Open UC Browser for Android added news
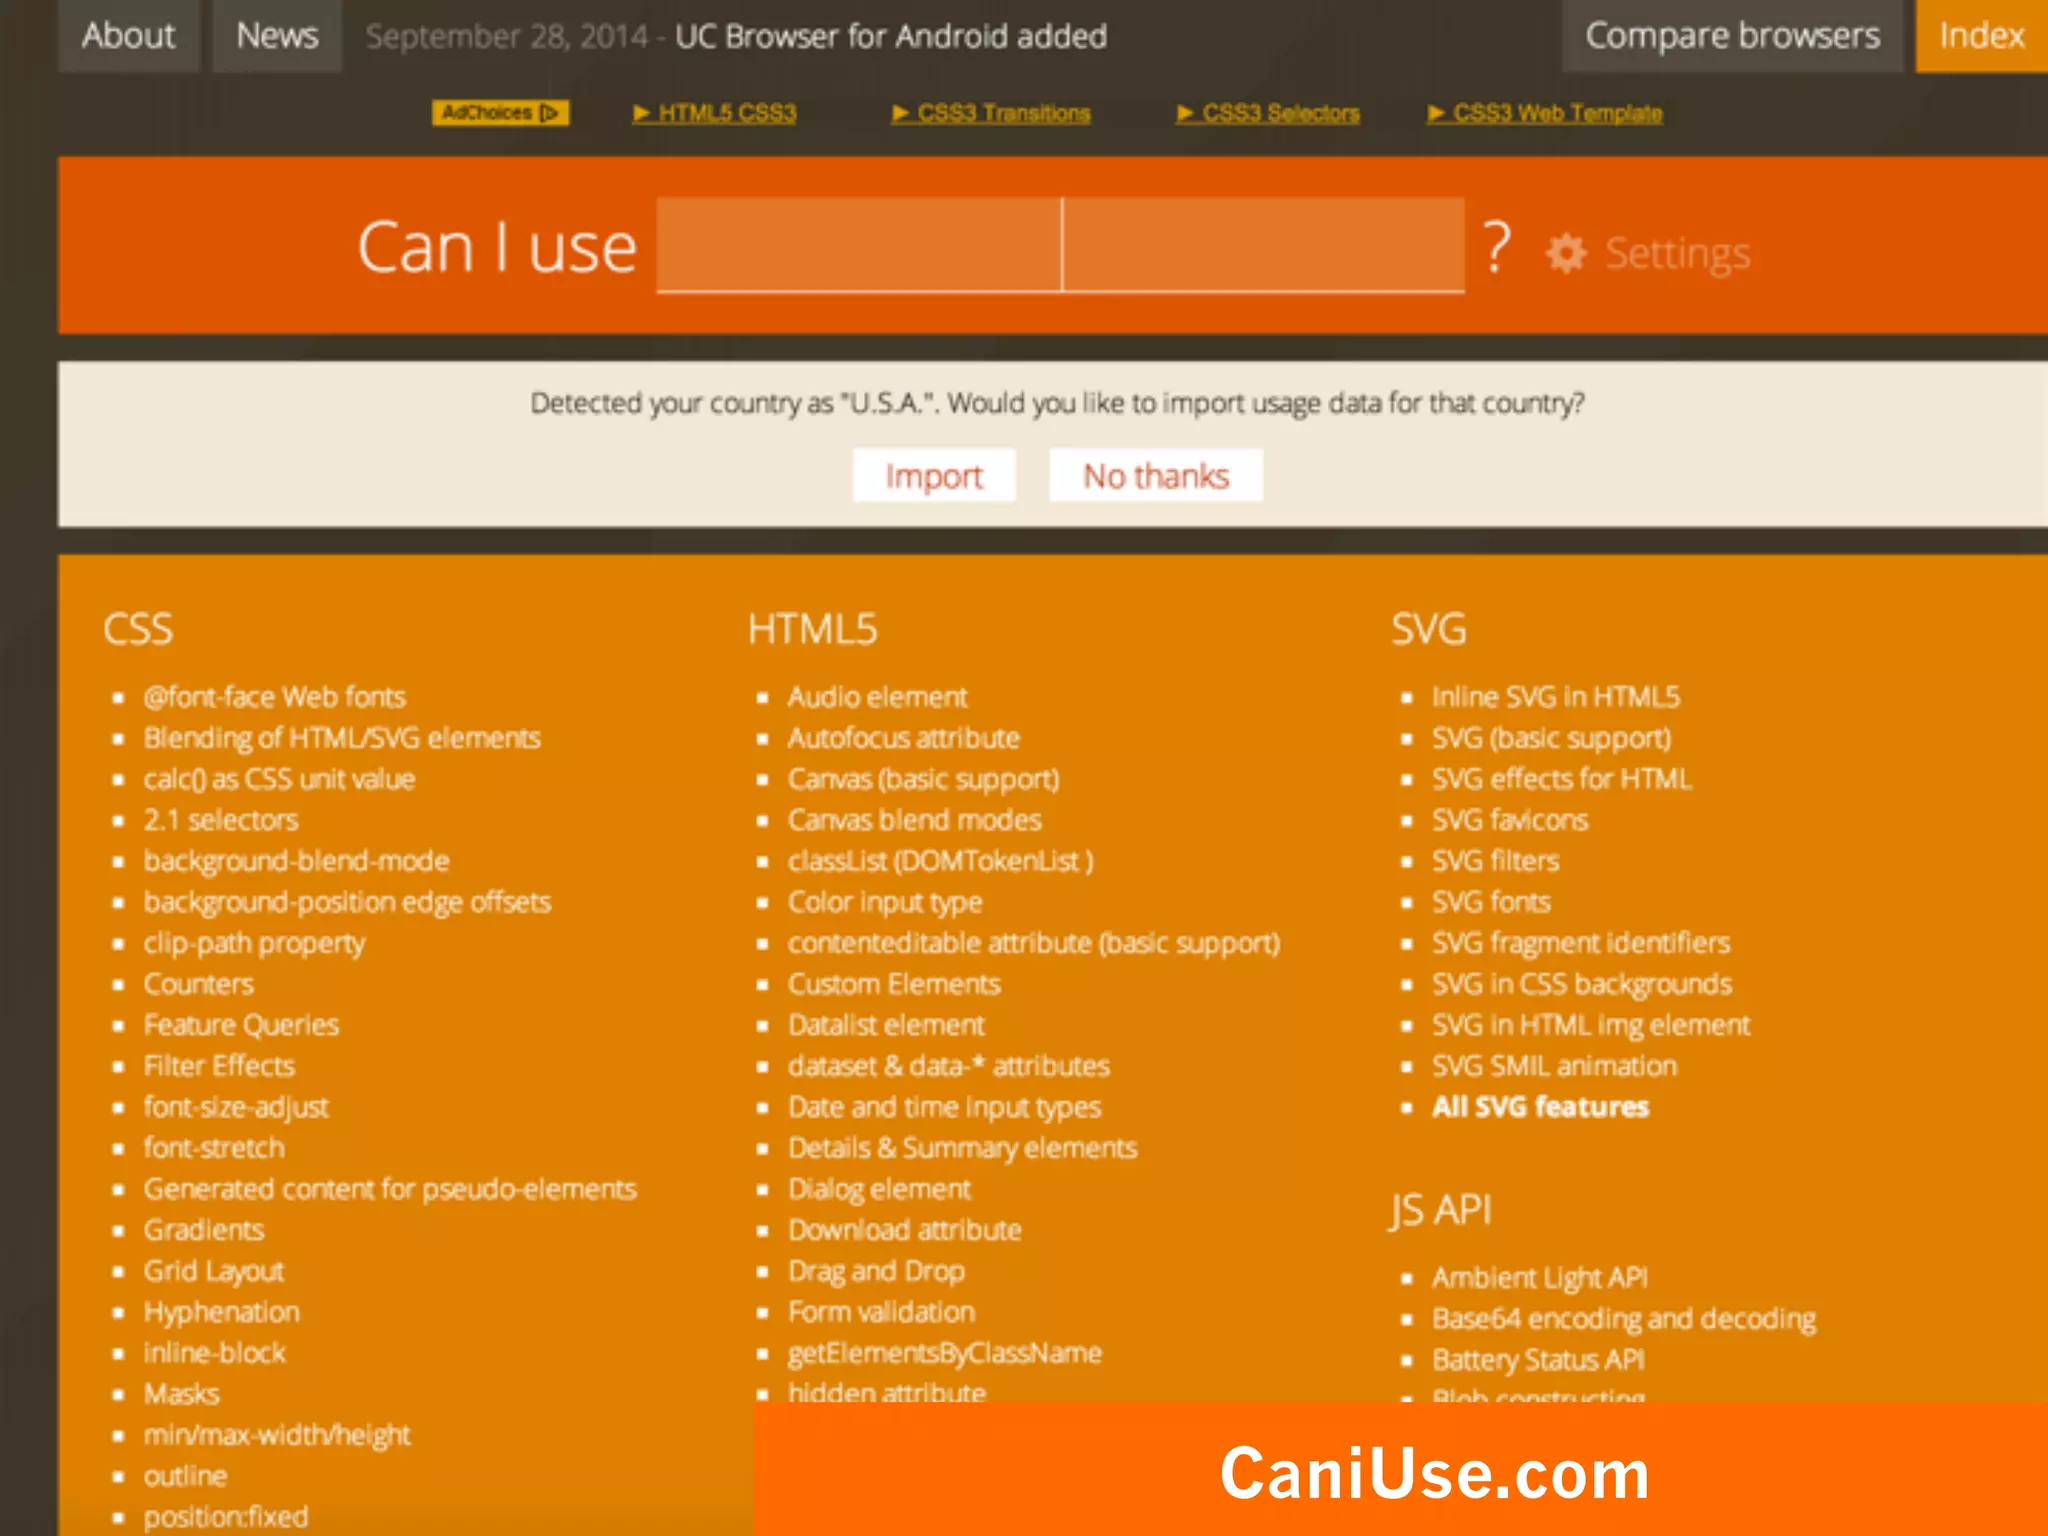This screenshot has width=2048, height=1536. 891,37
